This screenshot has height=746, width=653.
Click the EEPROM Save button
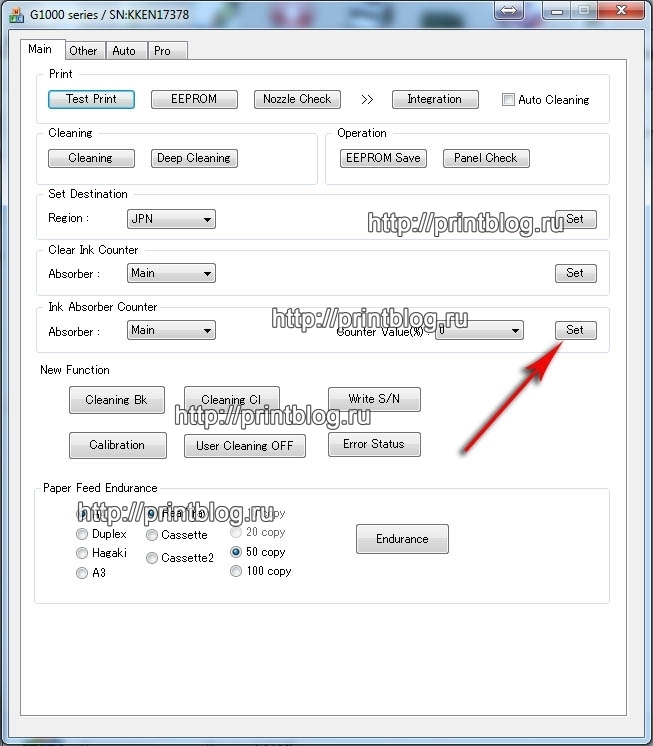click(x=382, y=158)
